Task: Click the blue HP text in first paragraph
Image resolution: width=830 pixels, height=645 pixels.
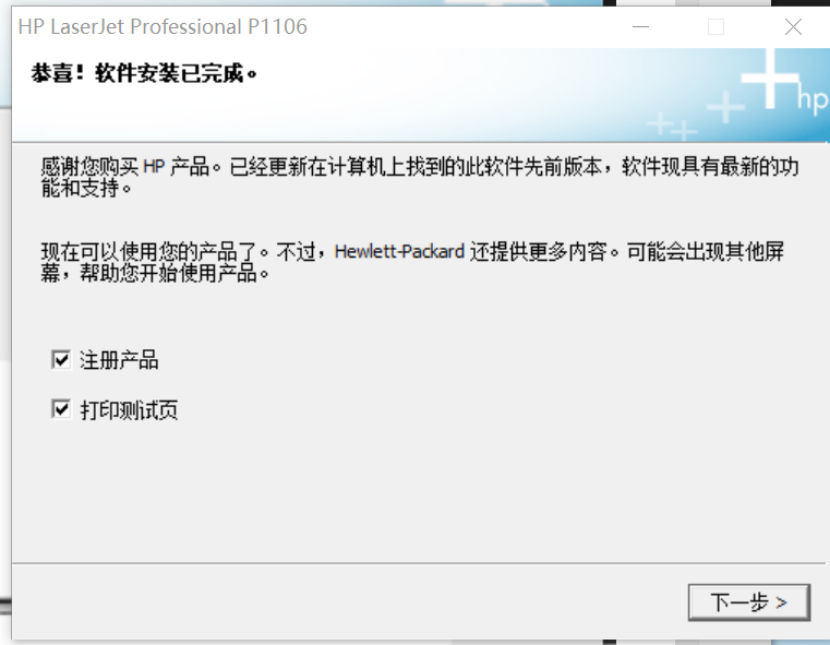Action: [154, 167]
